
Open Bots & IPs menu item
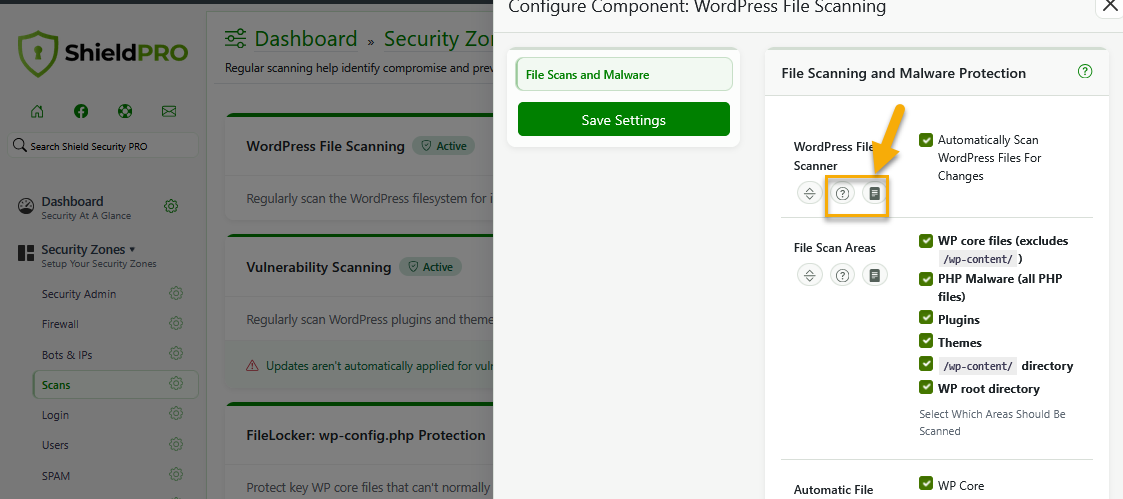(67, 355)
